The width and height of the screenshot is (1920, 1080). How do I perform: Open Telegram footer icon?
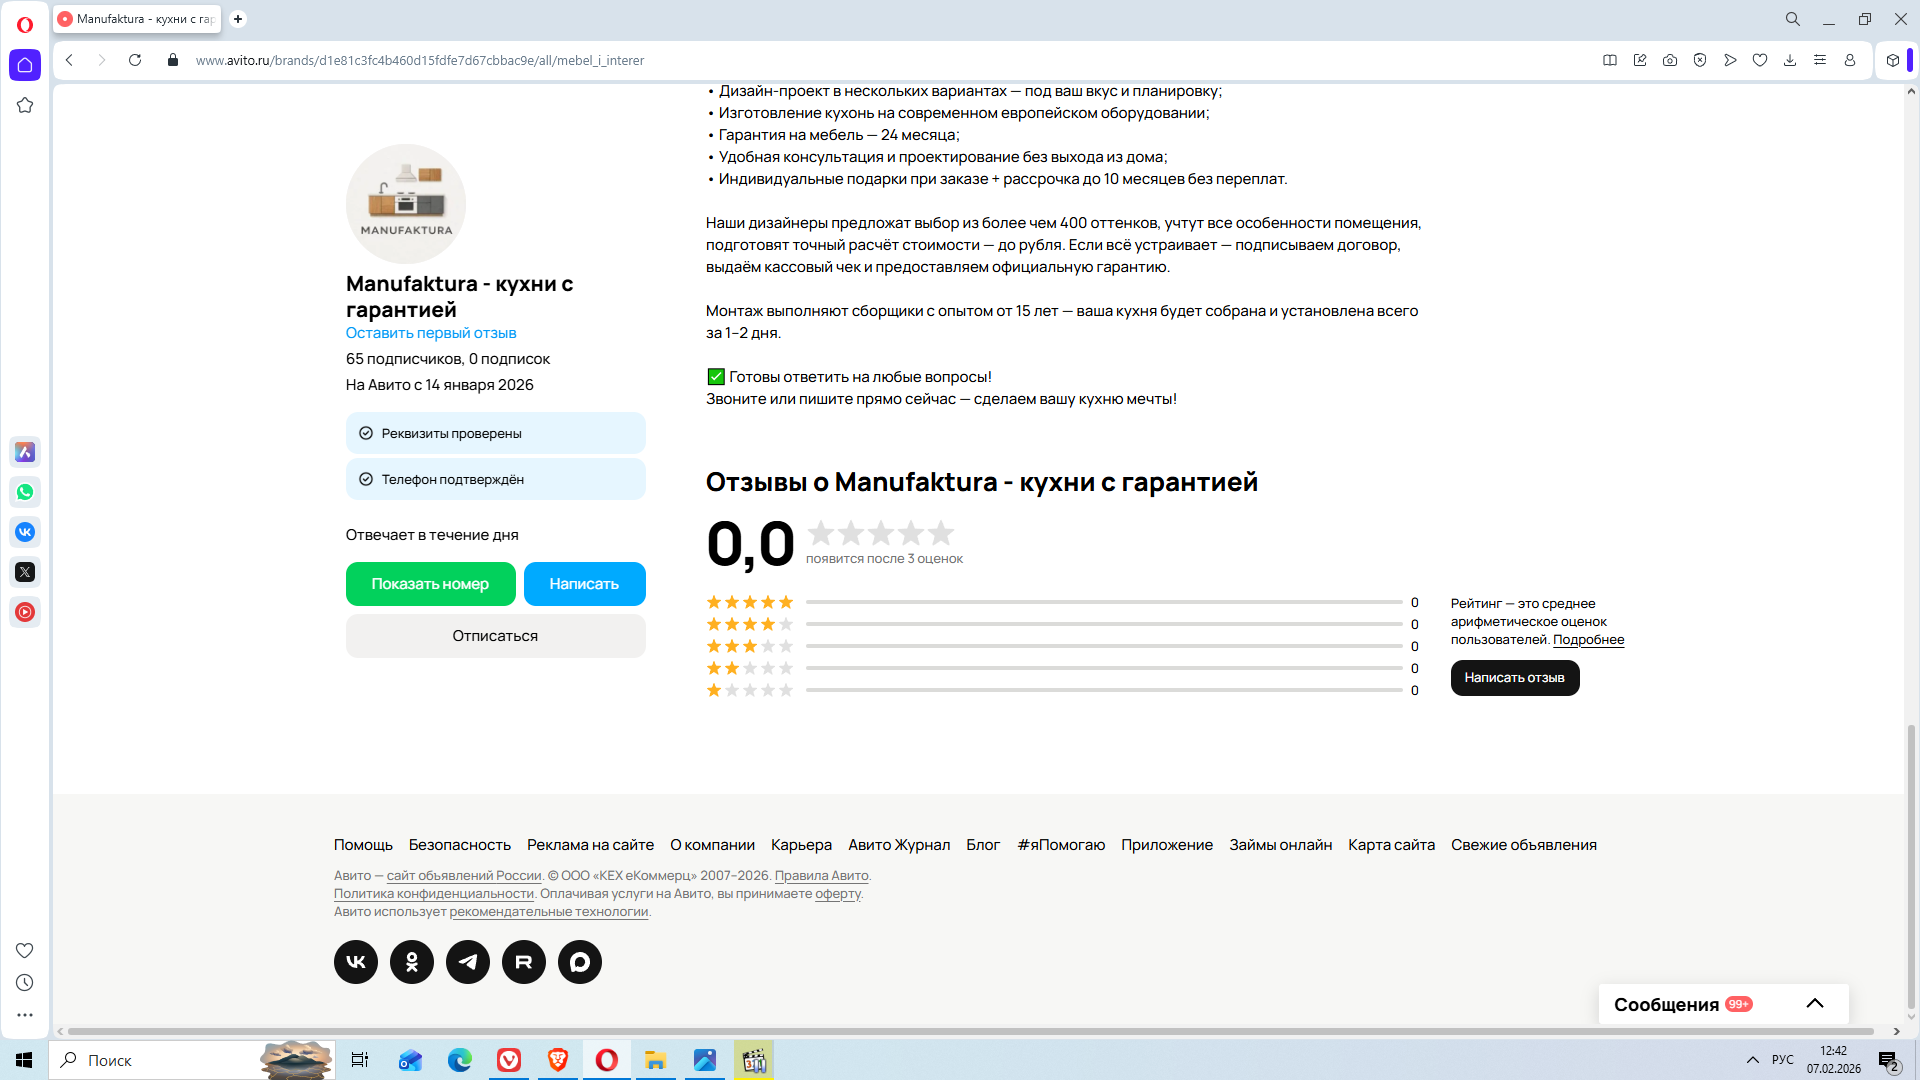pyautogui.click(x=468, y=962)
